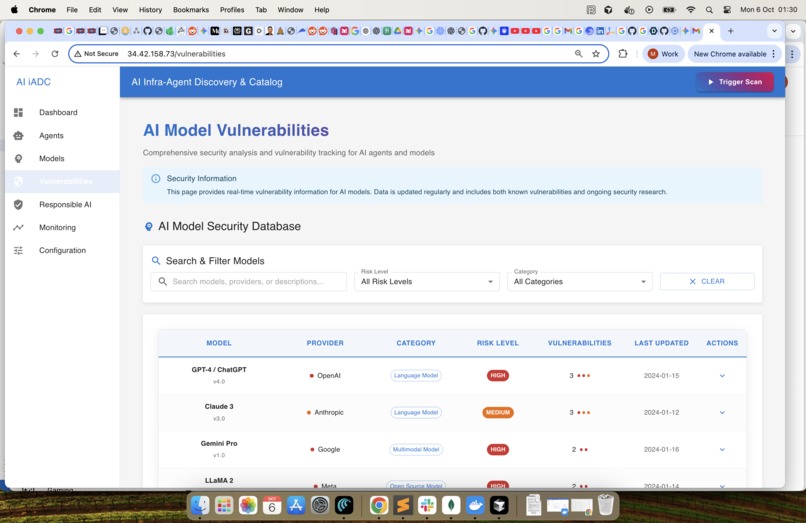This screenshot has width=806, height=523.
Task: Open Monitoring via its trend-line icon
Action: (19, 227)
